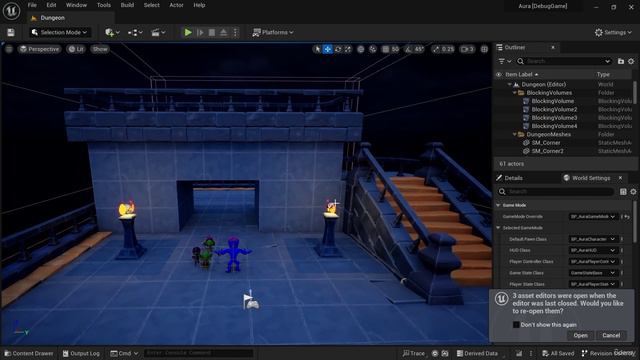Sort Outliner by Item Label
The width and height of the screenshot is (640, 360).
pyautogui.click(x=522, y=75)
